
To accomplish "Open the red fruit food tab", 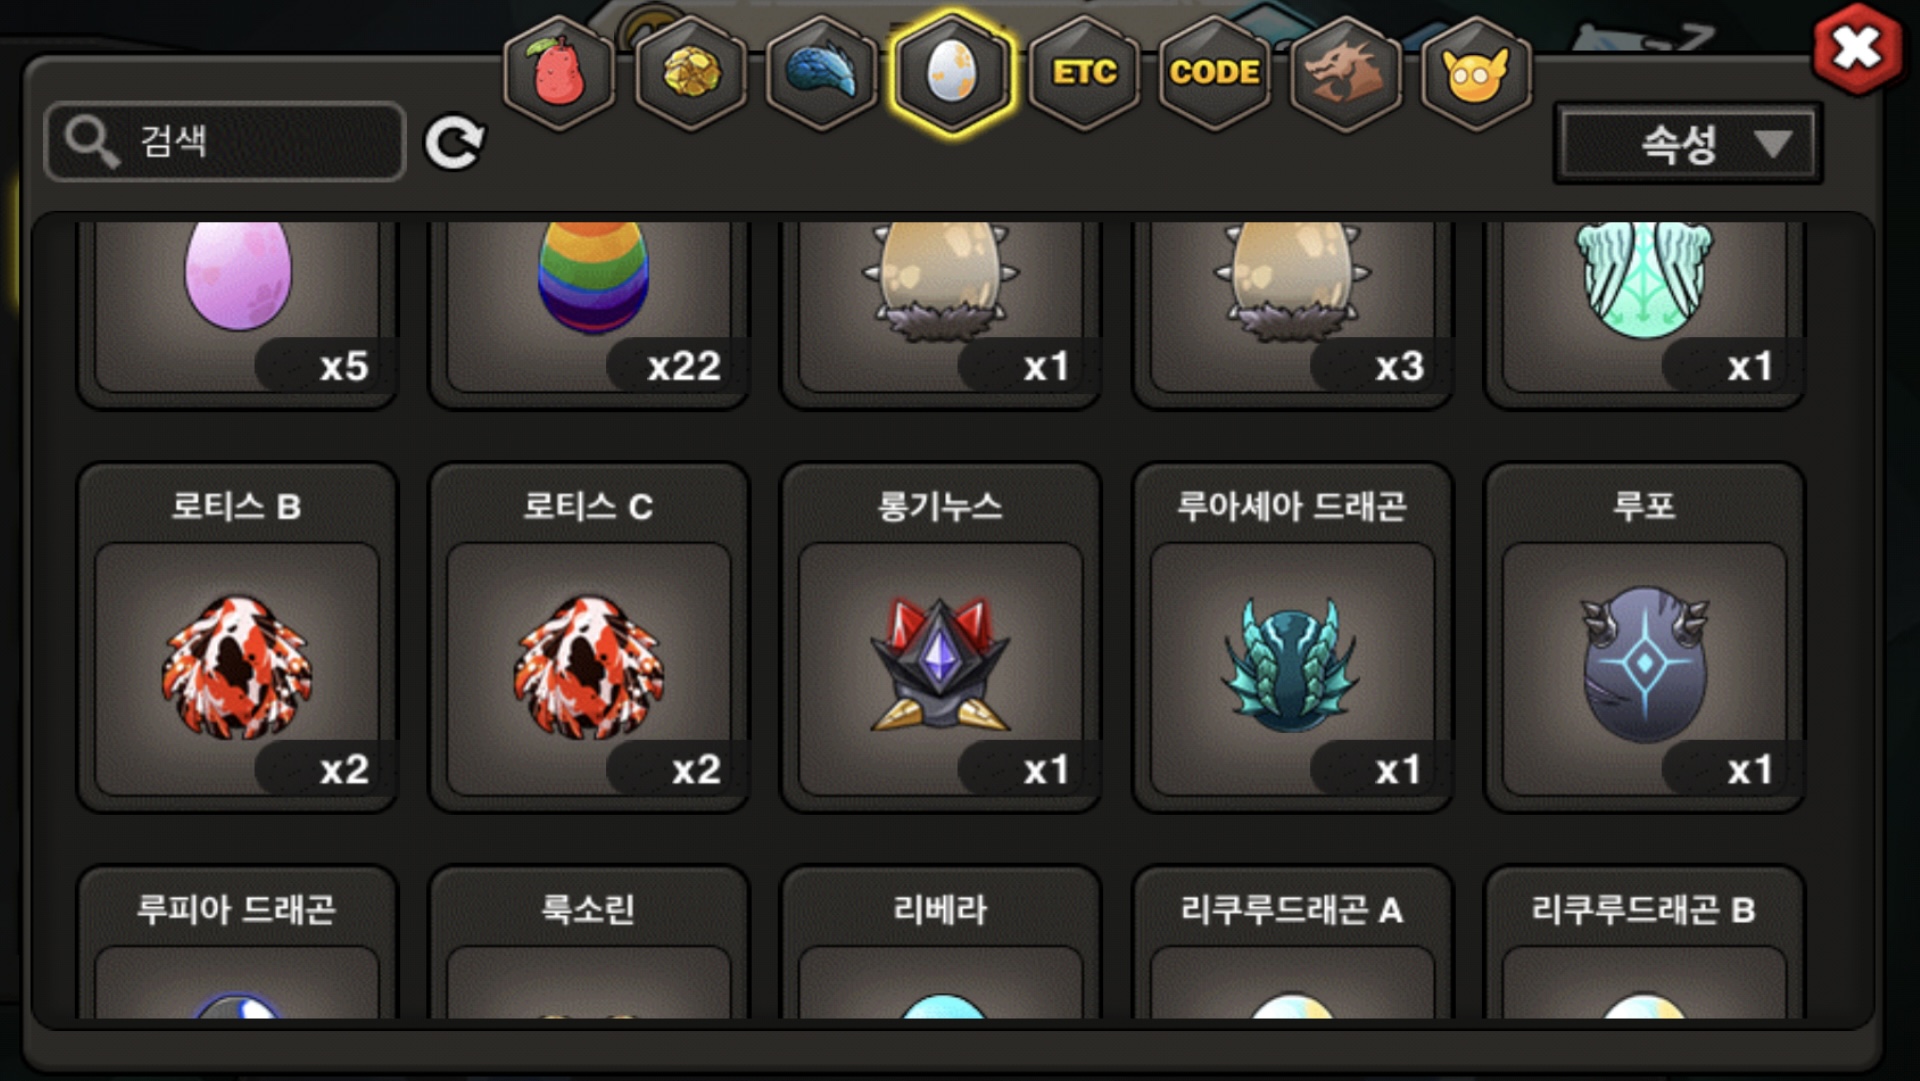I will [559, 72].
